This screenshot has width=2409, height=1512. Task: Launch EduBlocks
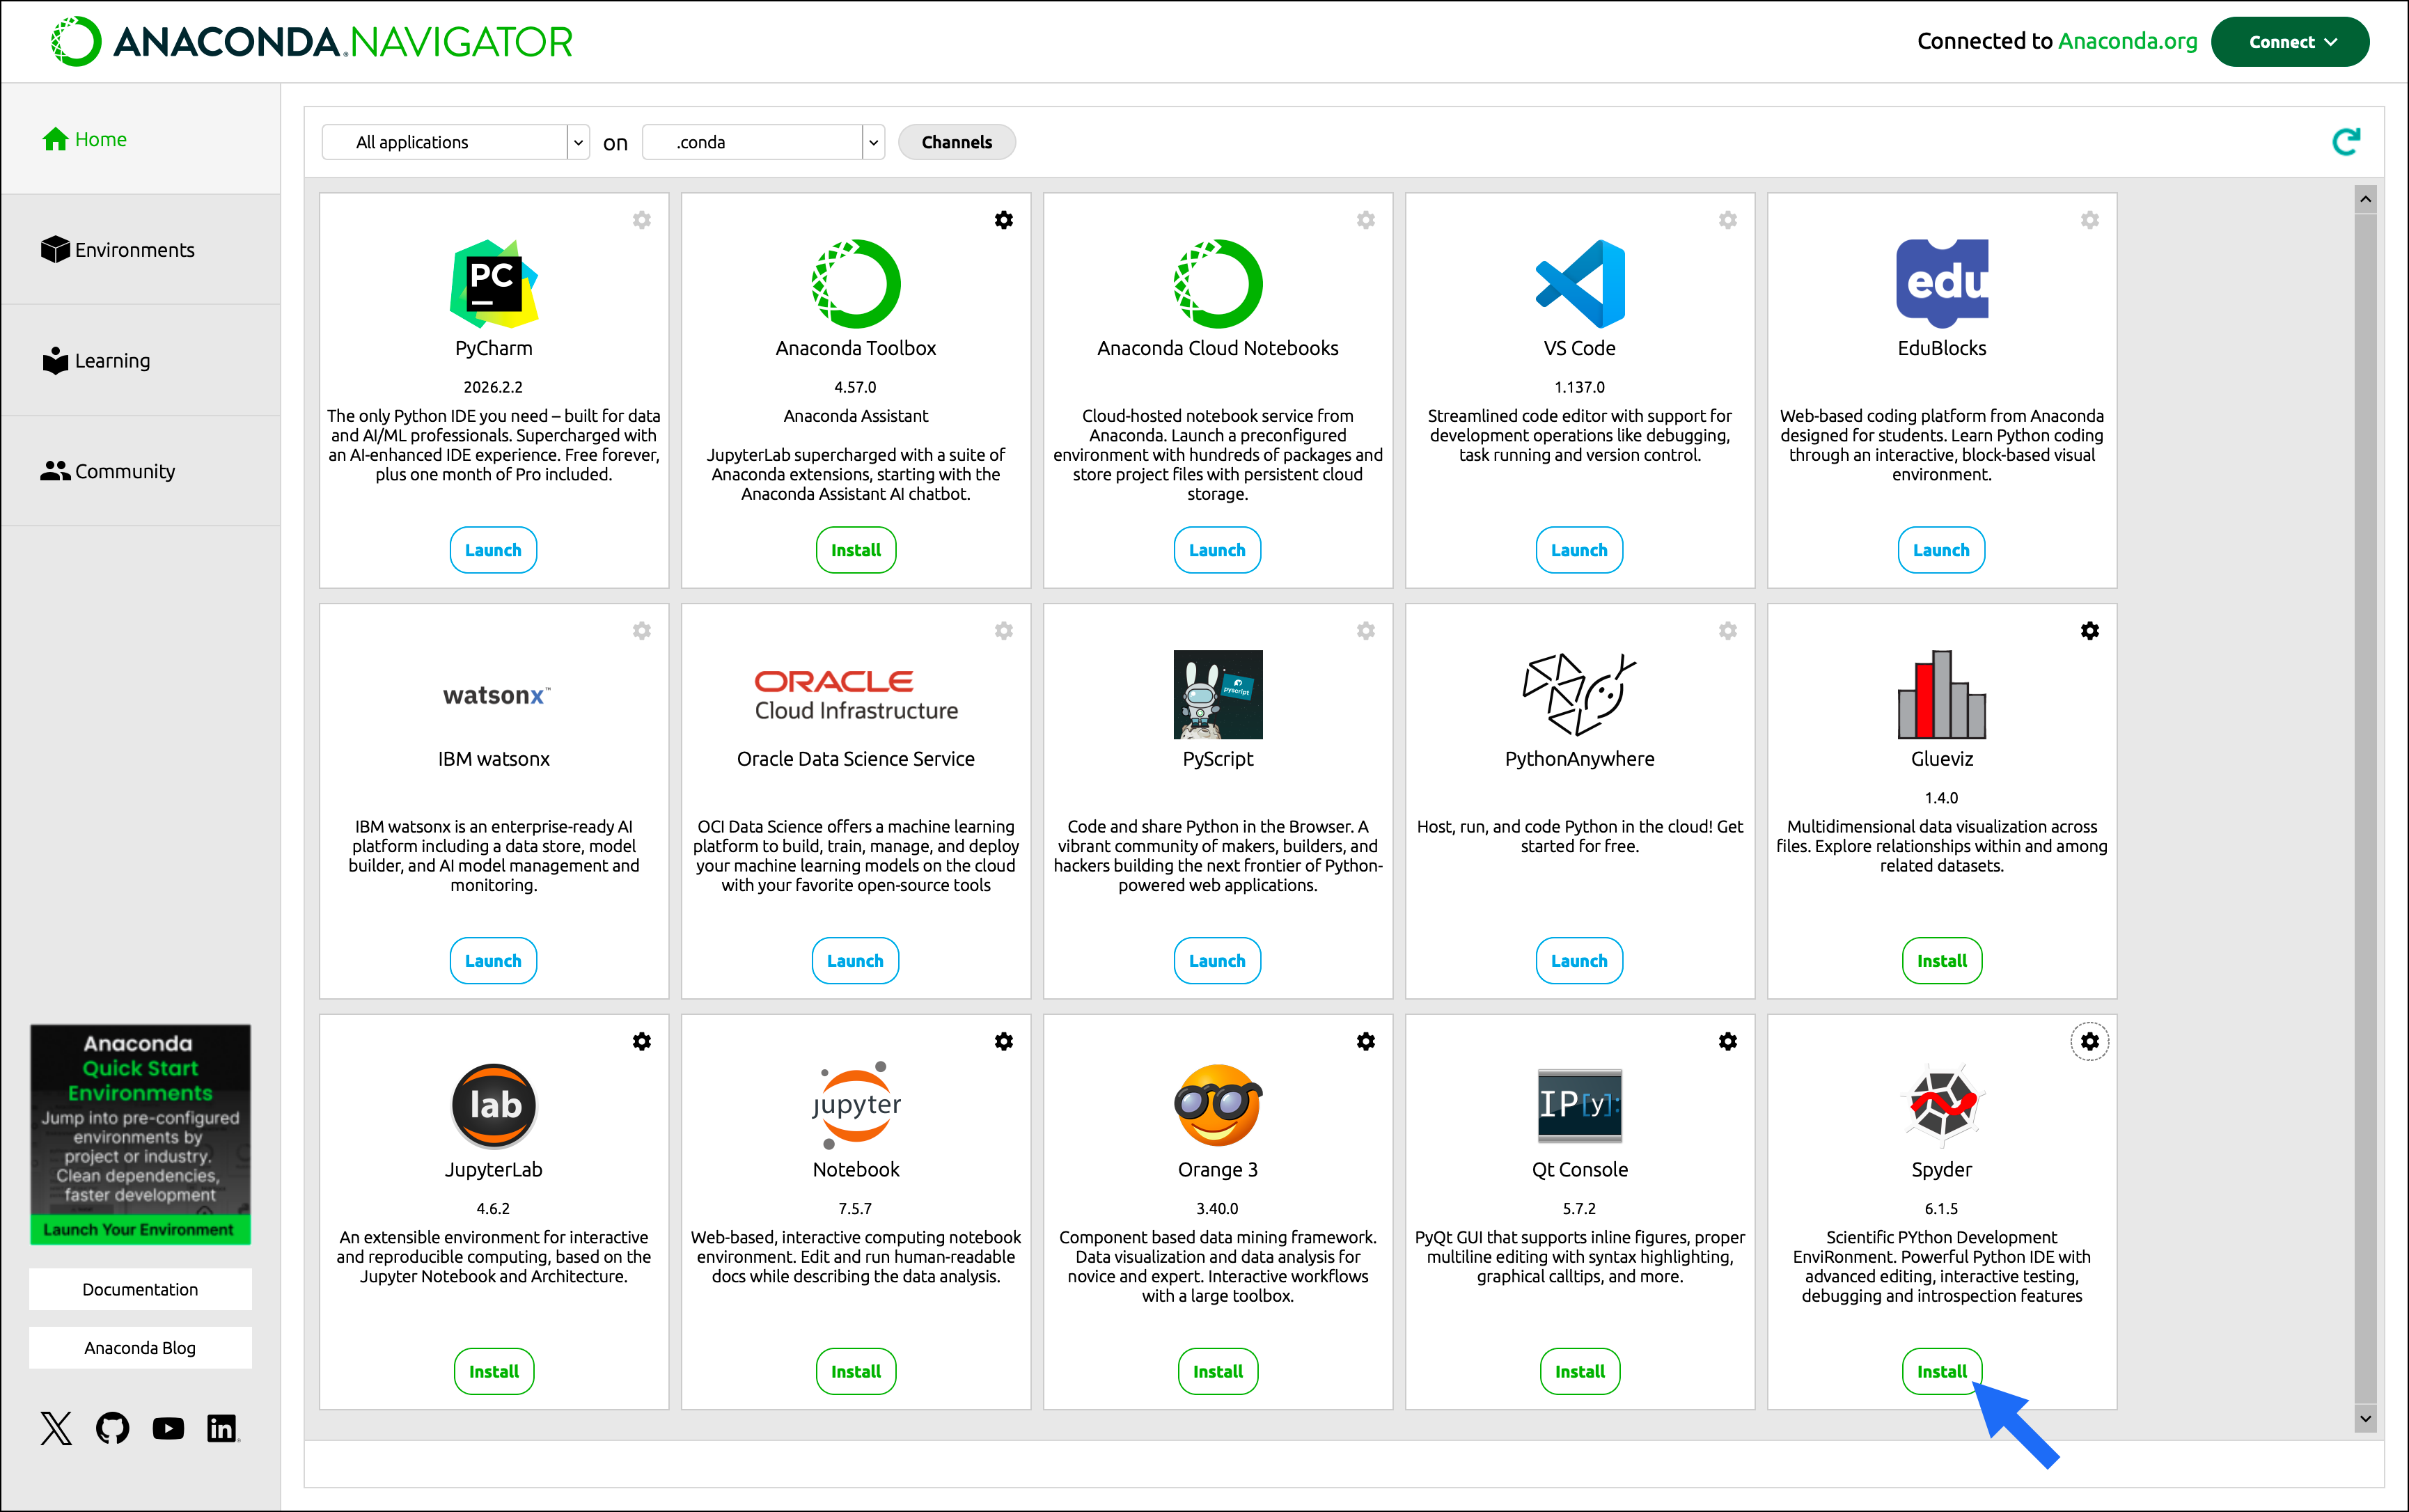(1941, 550)
